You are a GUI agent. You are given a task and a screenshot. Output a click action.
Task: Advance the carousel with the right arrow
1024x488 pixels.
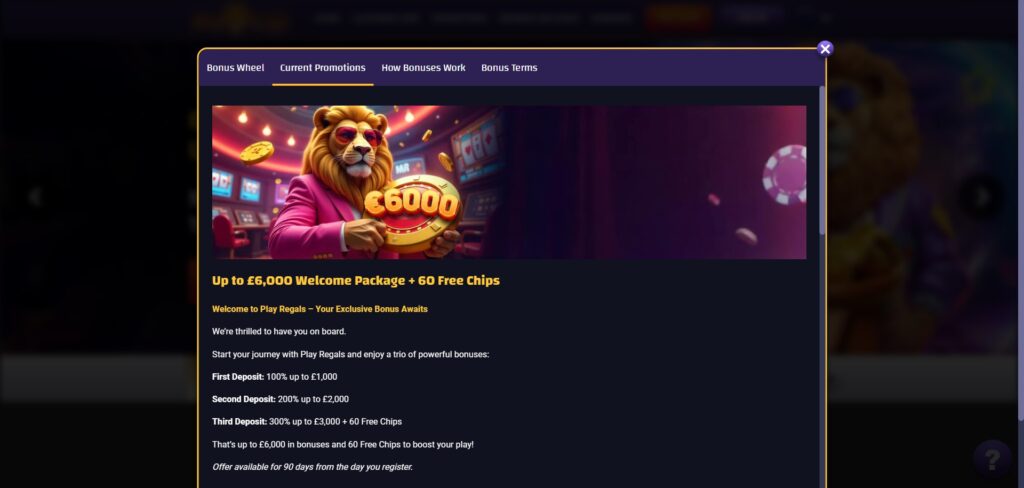983,197
